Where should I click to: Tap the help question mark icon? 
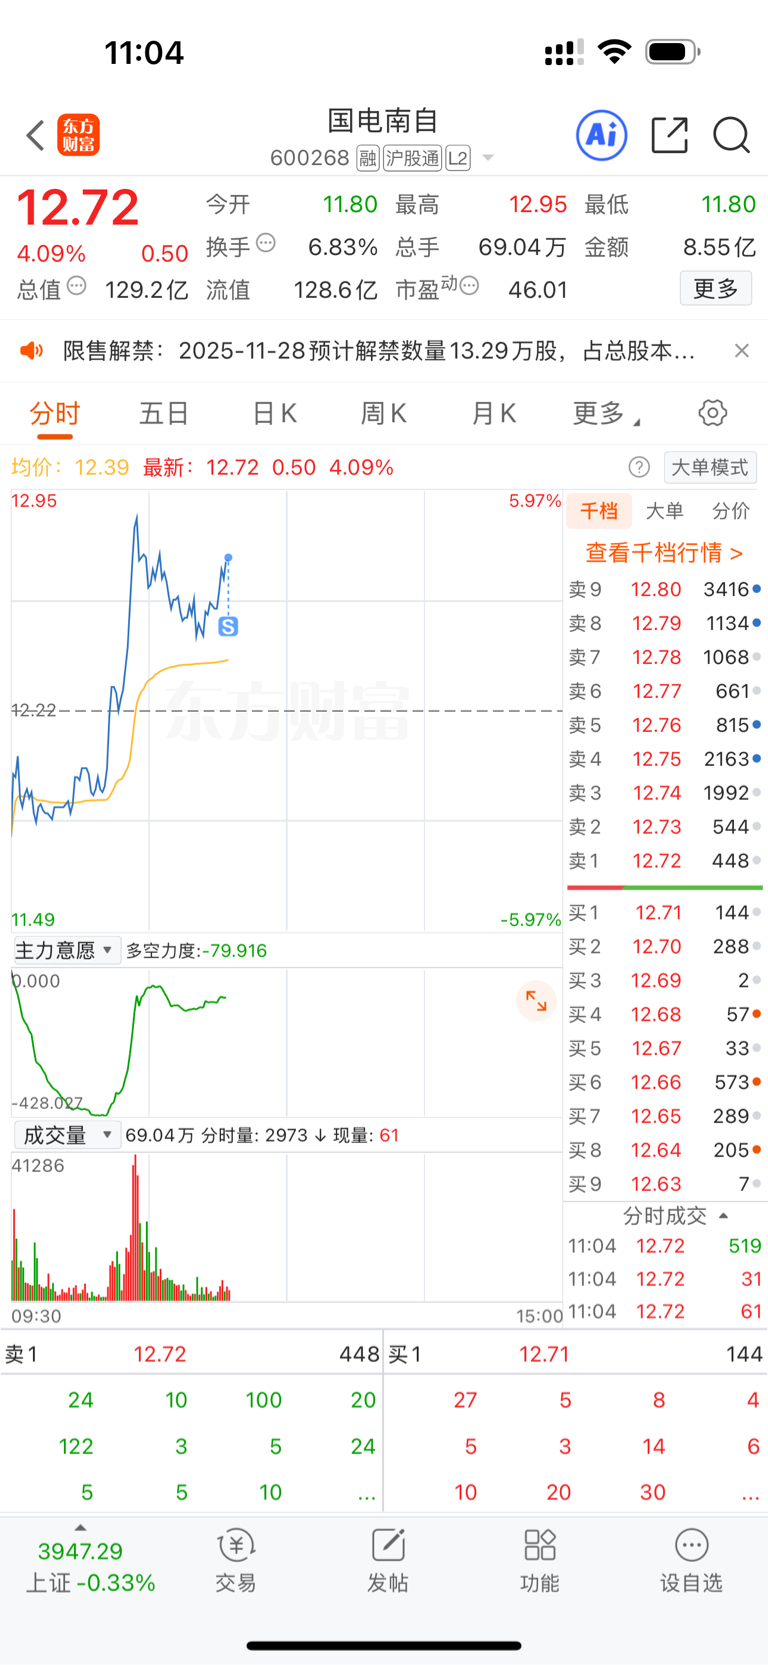click(x=639, y=467)
